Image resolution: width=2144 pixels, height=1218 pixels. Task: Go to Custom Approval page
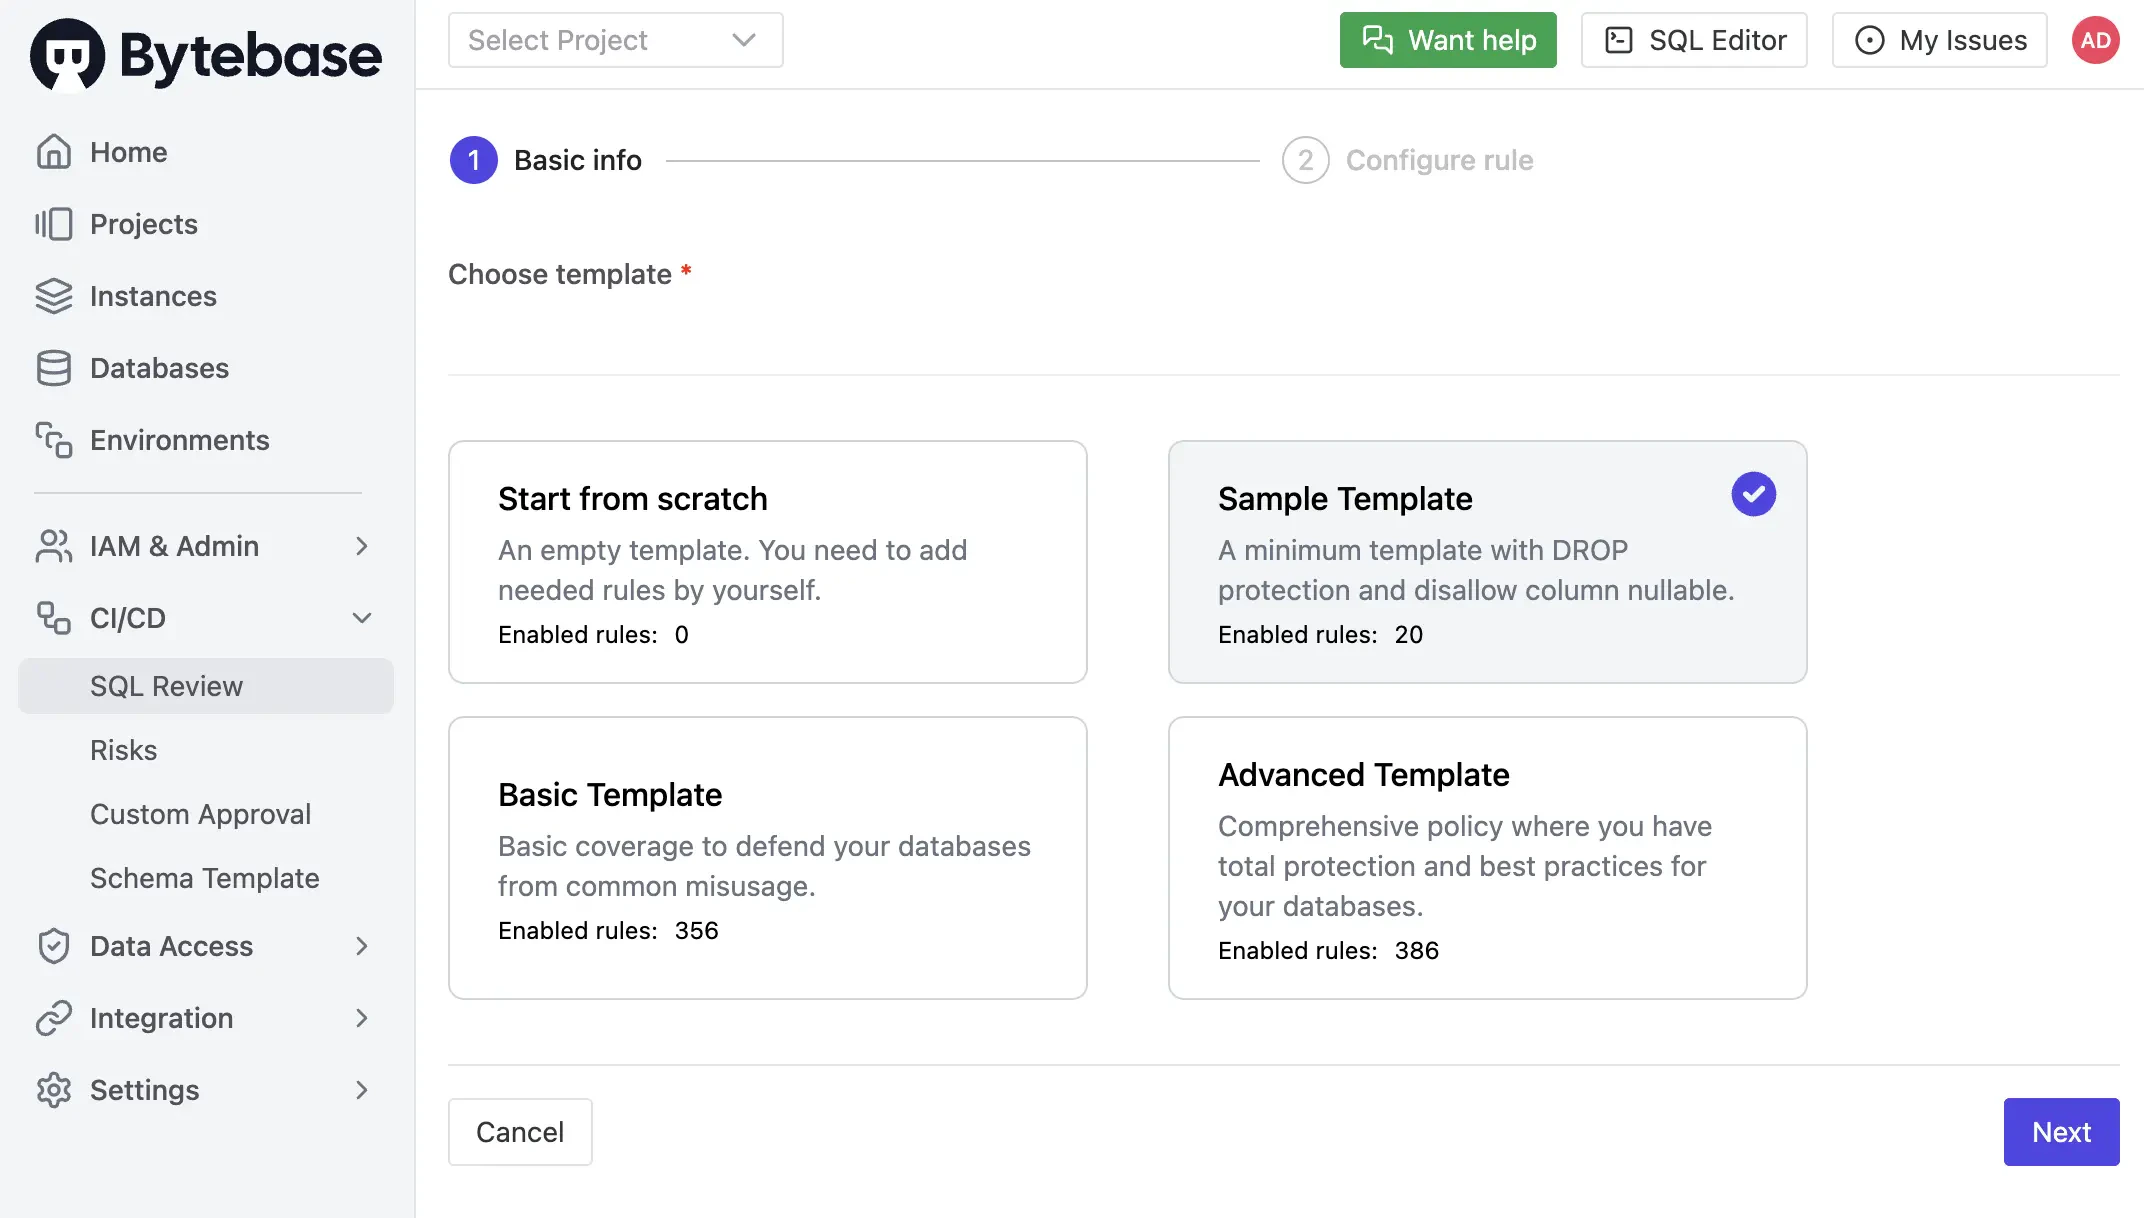[200, 814]
